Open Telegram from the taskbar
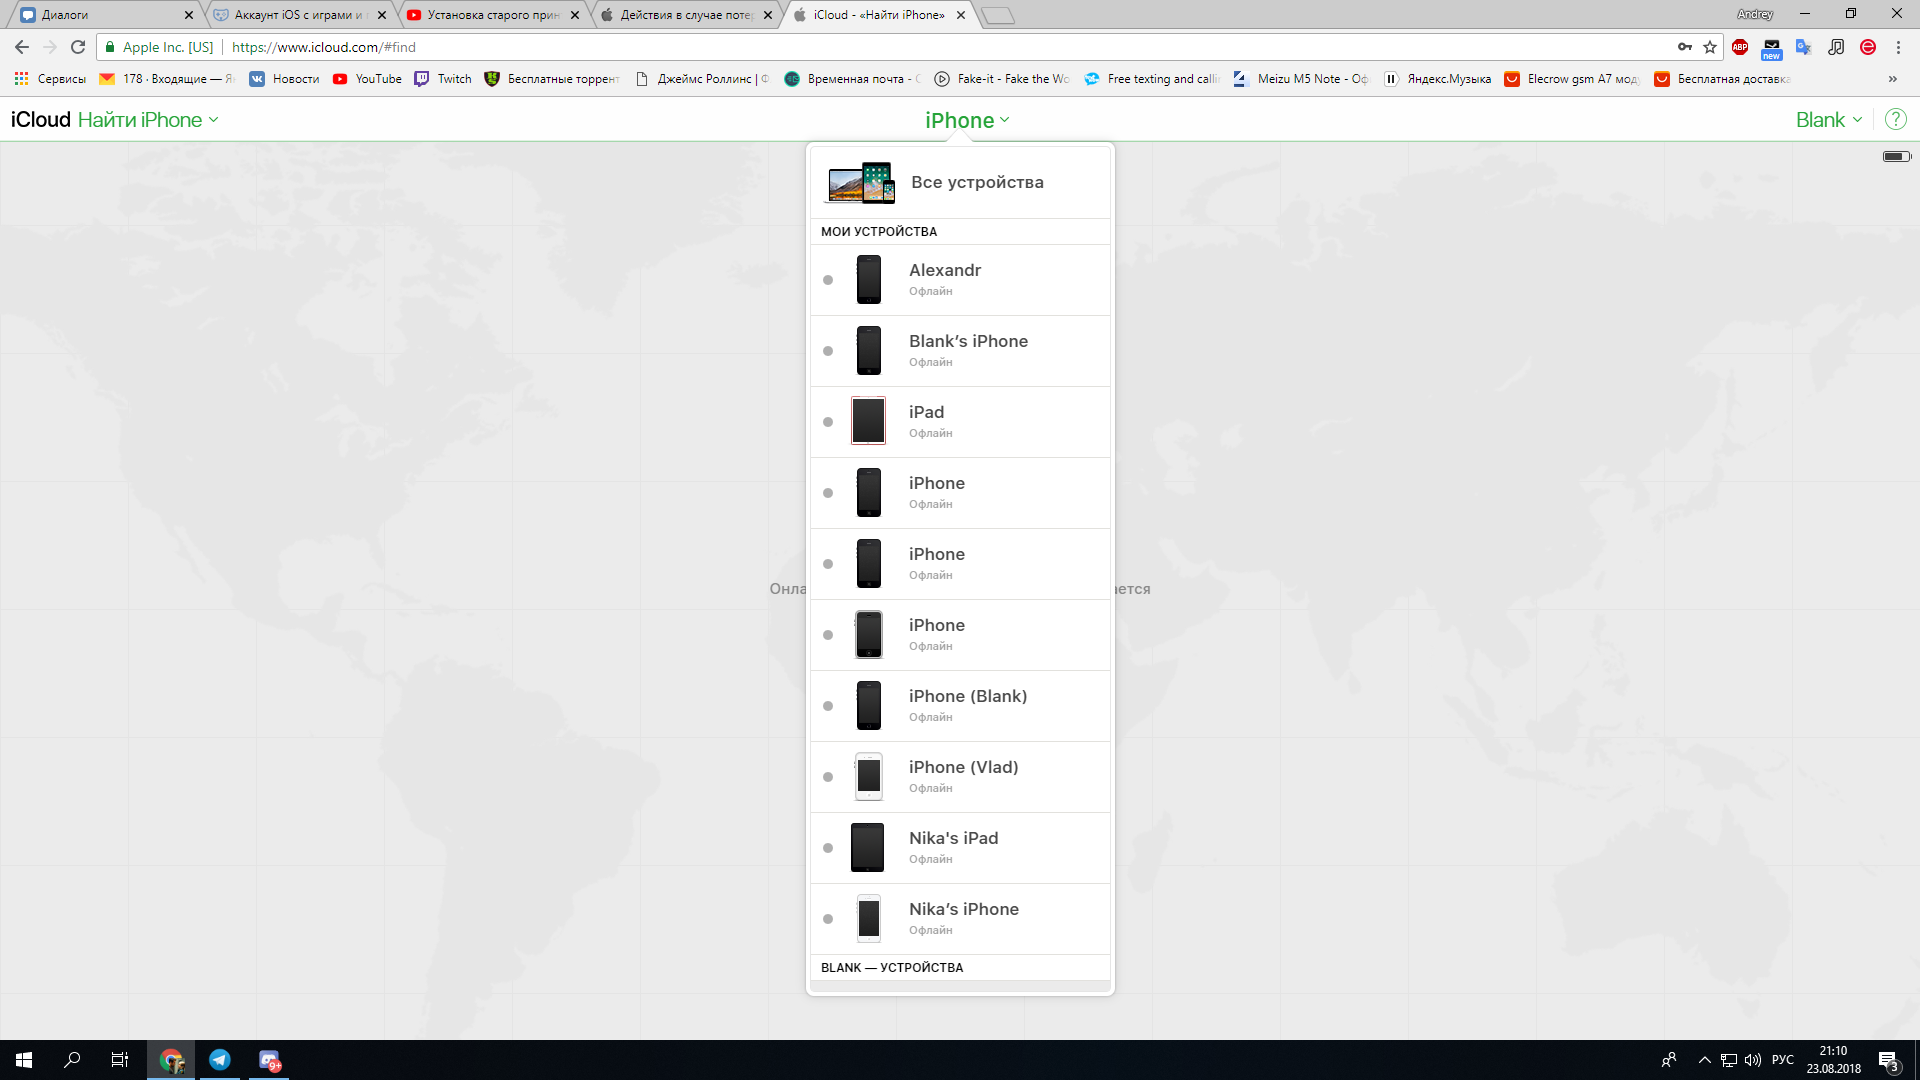 point(220,1060)
